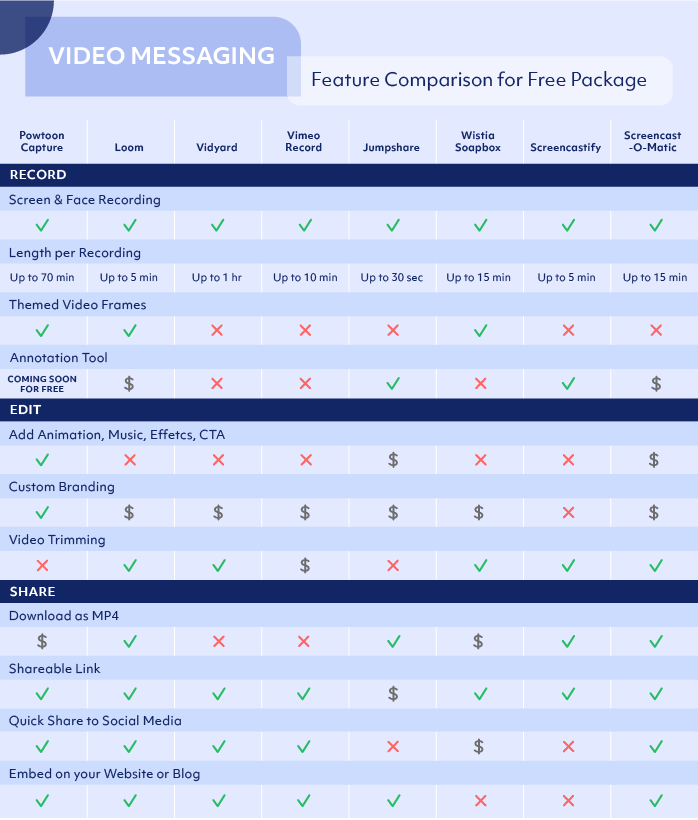Select the RECORD section header

[x=38, y=175]
